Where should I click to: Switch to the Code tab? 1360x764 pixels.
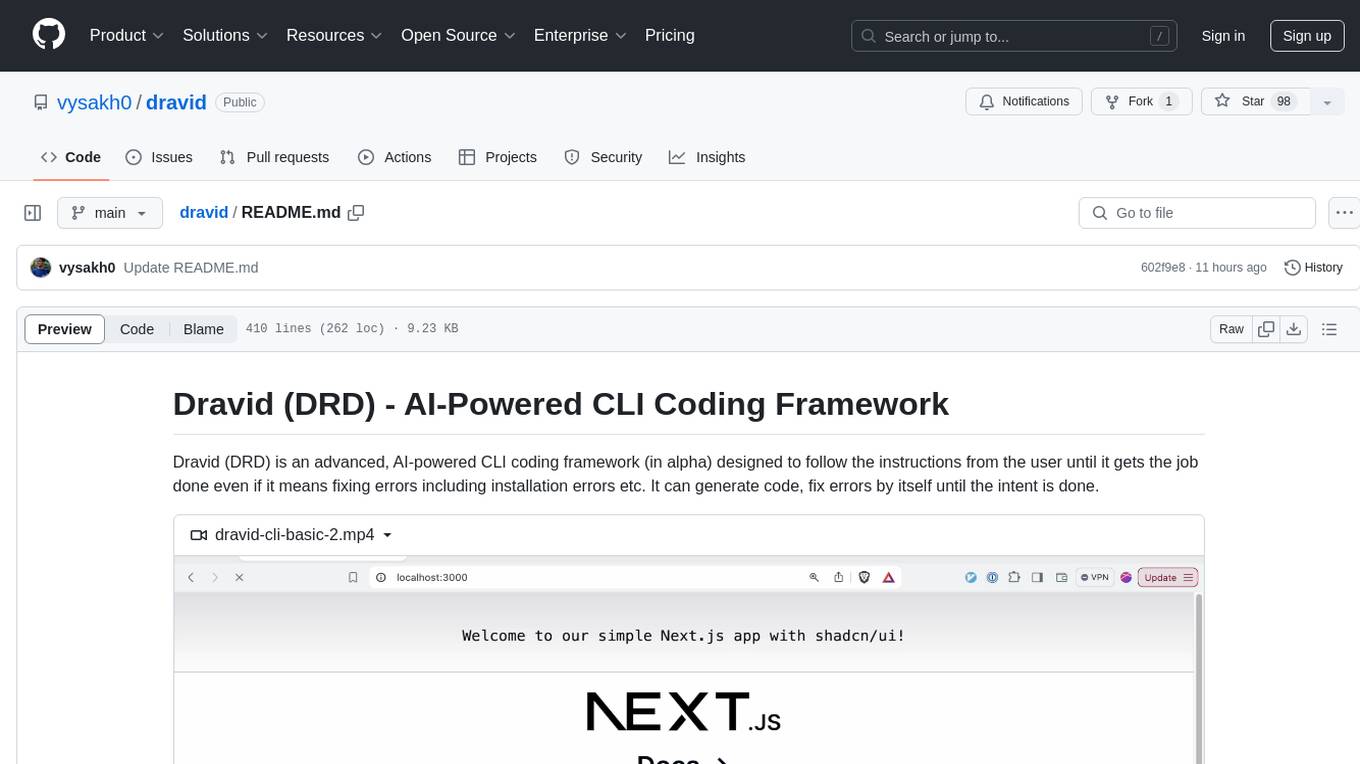pos(71,157)
